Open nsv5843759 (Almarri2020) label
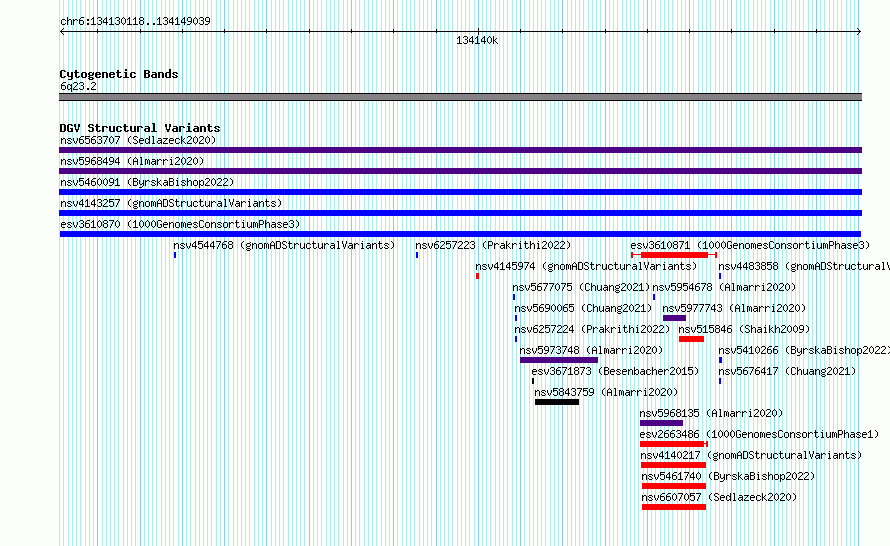This screenshot has width=890, height=546. pyautogui.click(x=606, y=392)
